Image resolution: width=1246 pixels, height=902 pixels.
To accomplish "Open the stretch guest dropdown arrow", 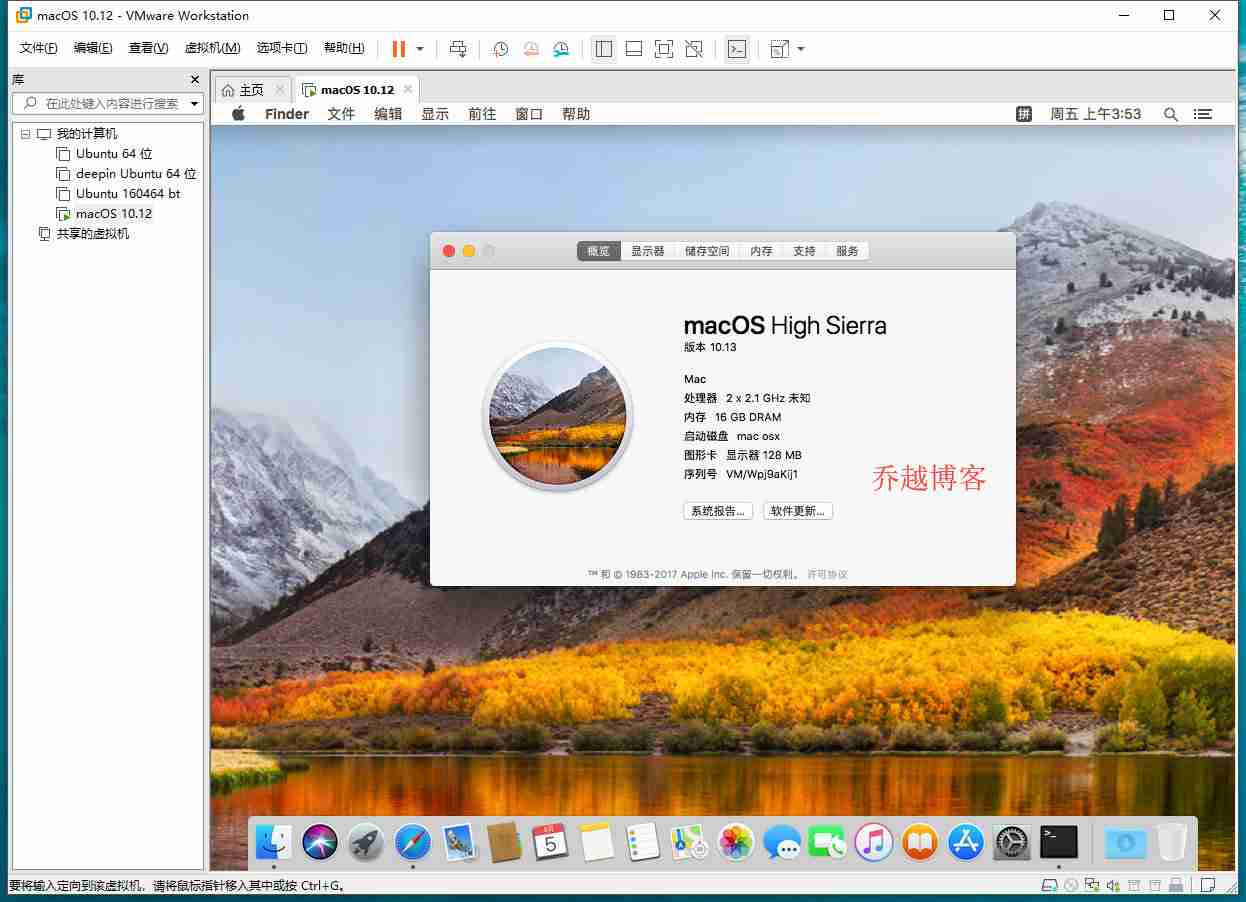I will (x=801, y=49).
